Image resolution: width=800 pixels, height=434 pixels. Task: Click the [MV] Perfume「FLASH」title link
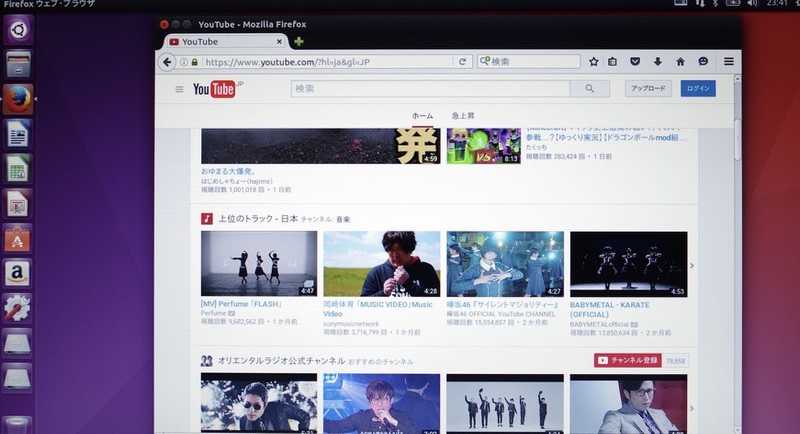241,304
